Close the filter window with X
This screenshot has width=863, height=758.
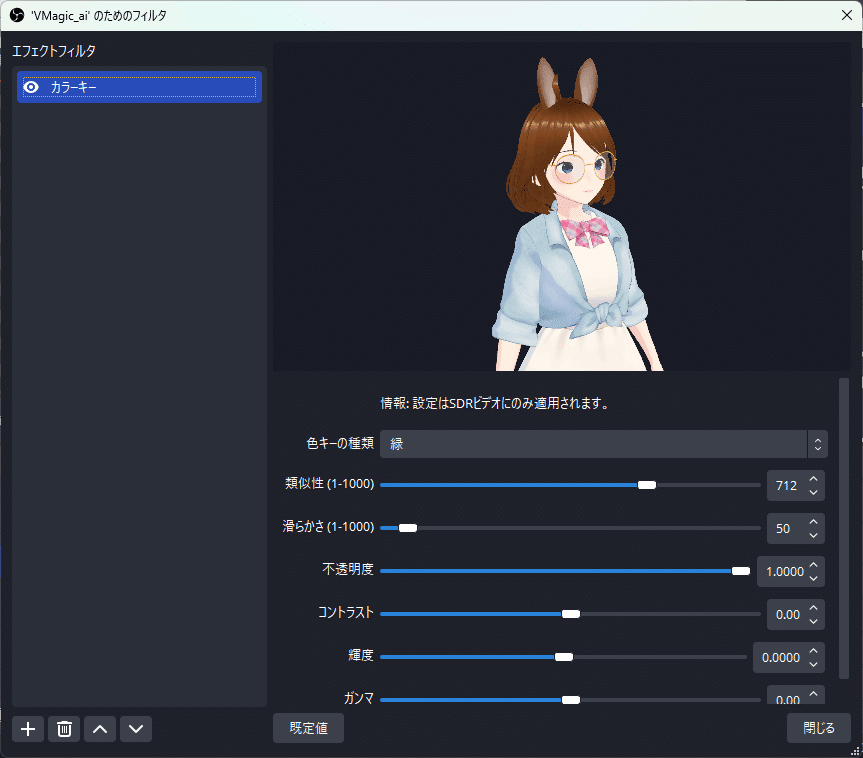click(847, 15)
